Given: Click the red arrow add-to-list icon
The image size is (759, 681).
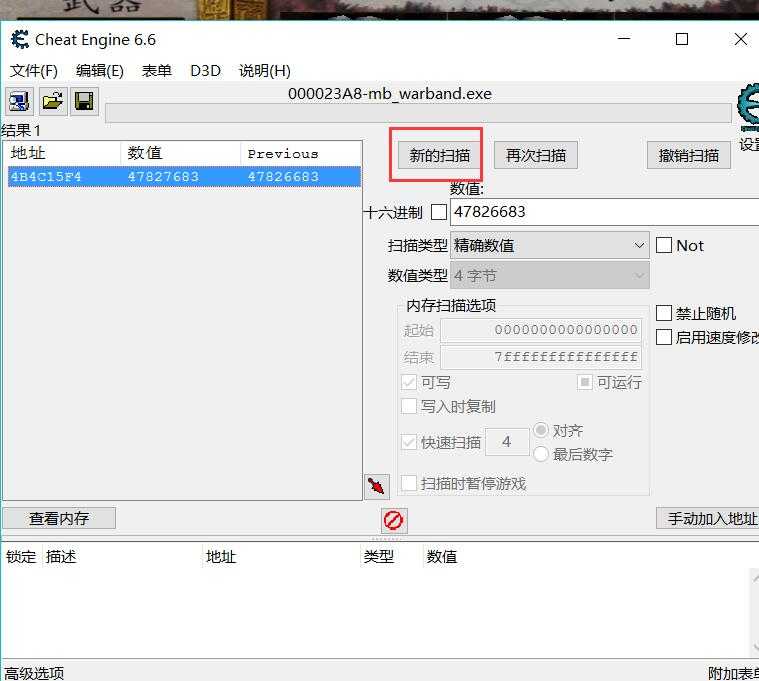Looking at the screenshot, I should pyautogui.click(x=377, y=485).
